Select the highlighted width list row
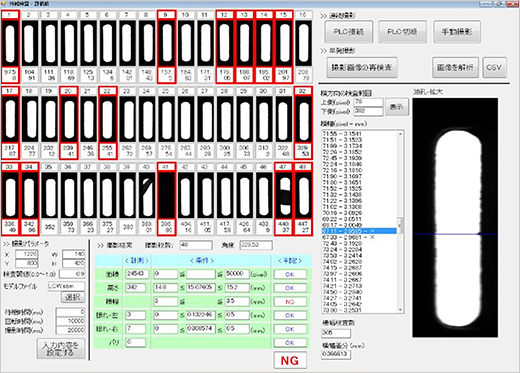The height and width of the screenshot is (373, 520). [x=359, y=231]
